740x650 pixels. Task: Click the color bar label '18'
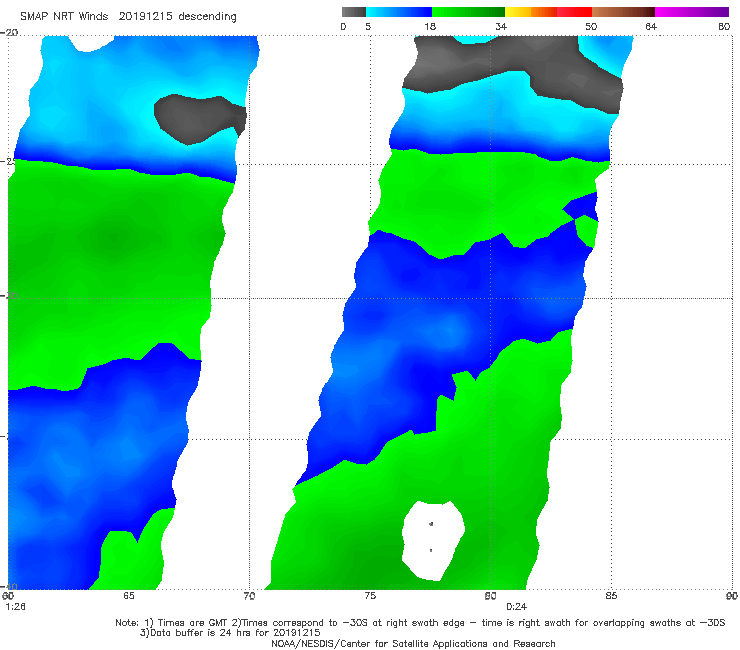pyautogui.click(x=430, y=26)
